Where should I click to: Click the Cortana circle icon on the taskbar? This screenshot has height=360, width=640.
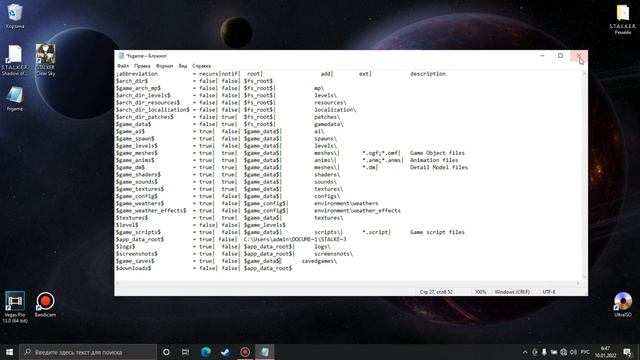click(x=166, y=352)
